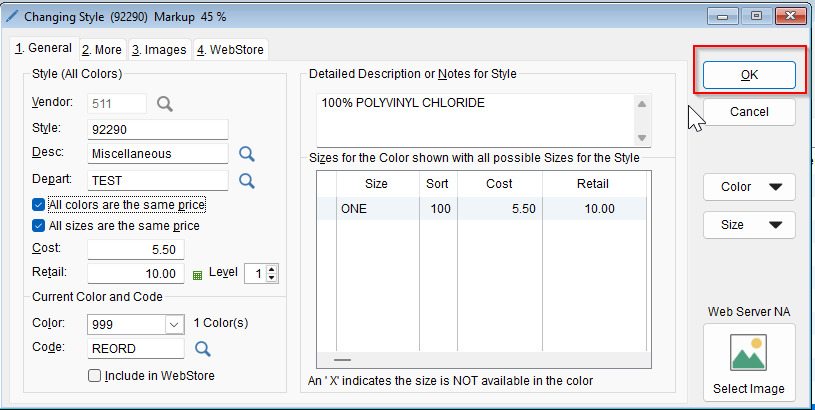
Task: Click the Style number input field
Action: [x=158, y=129]
